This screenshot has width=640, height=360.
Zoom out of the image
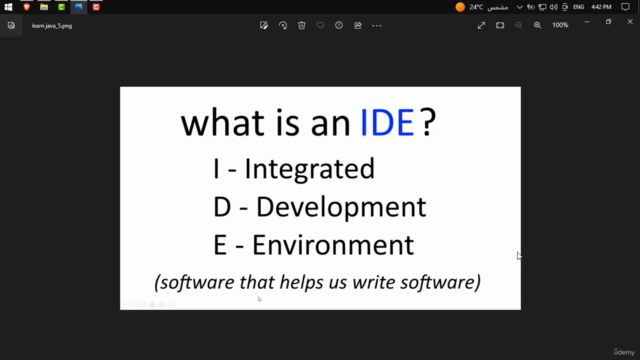[x=519, y=25]
